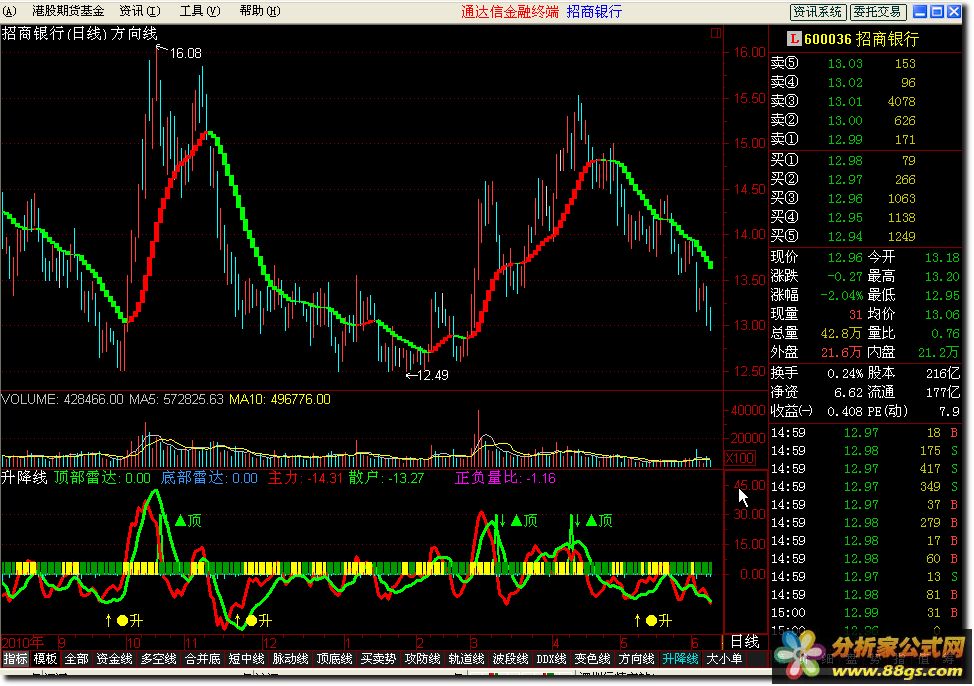Click the 涨幅 value -2.04%
The width and height of the screenshot is (974, 686).
point(842,295)
